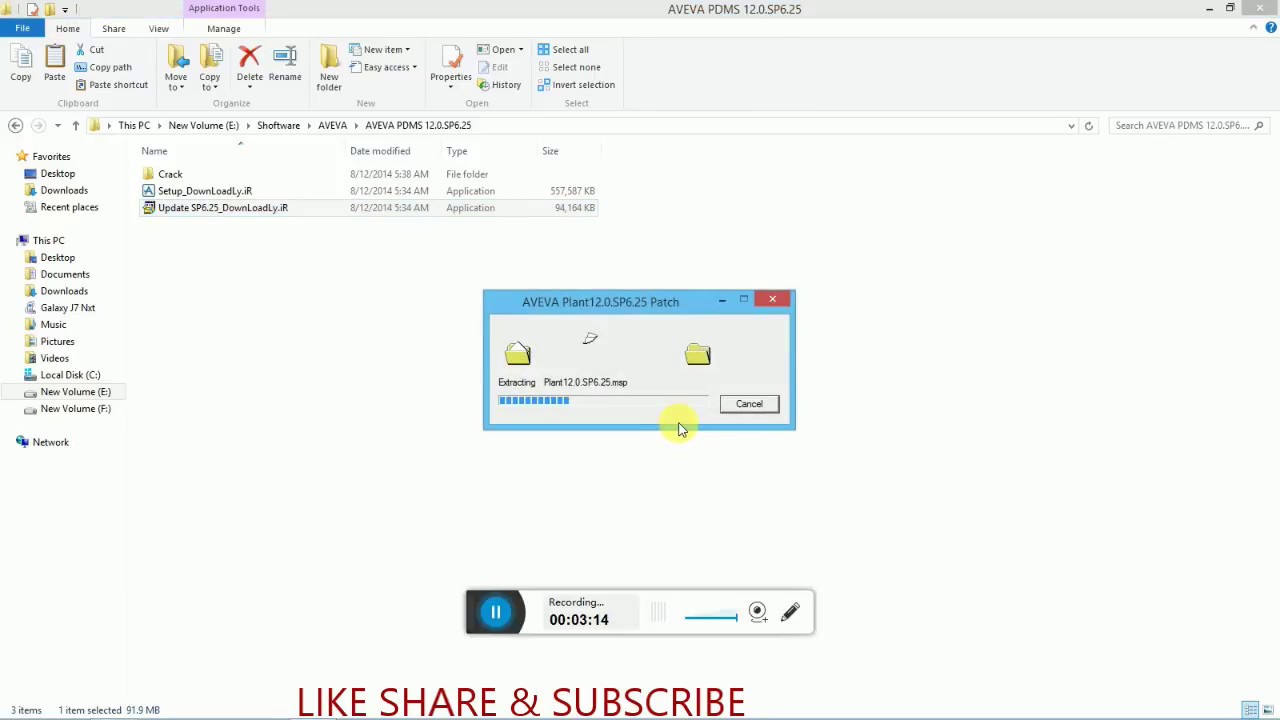Open Recent places in navigation pane

(x=69, y=207)
